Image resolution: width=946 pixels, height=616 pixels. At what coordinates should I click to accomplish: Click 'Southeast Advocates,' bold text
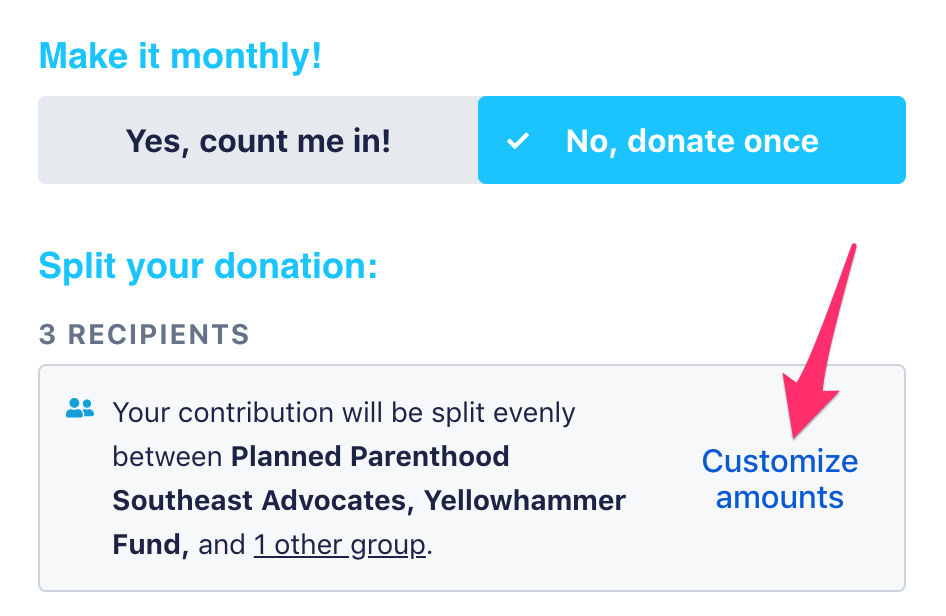click(264, 501)
